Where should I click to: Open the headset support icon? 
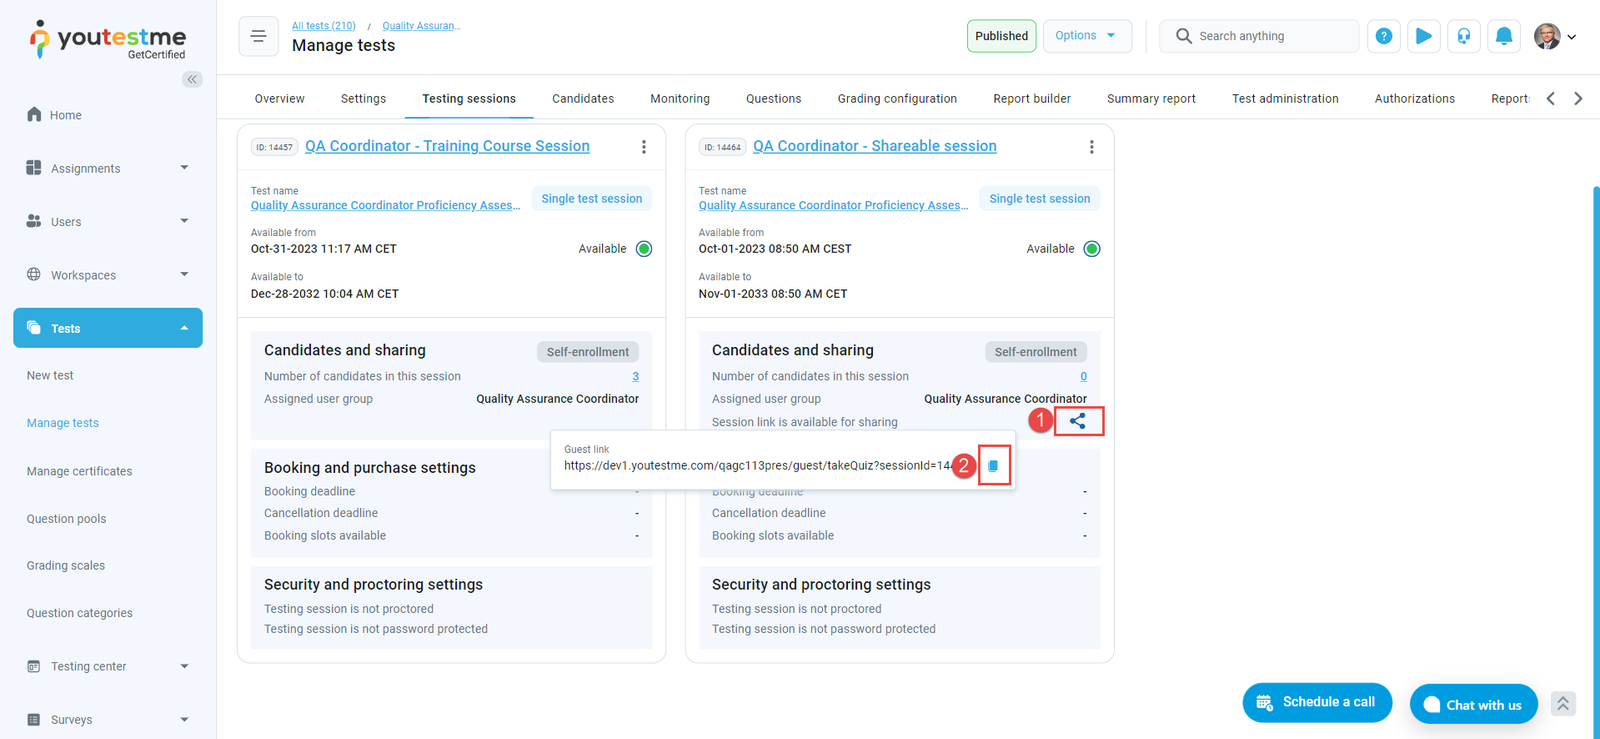tap(1463, 36)
